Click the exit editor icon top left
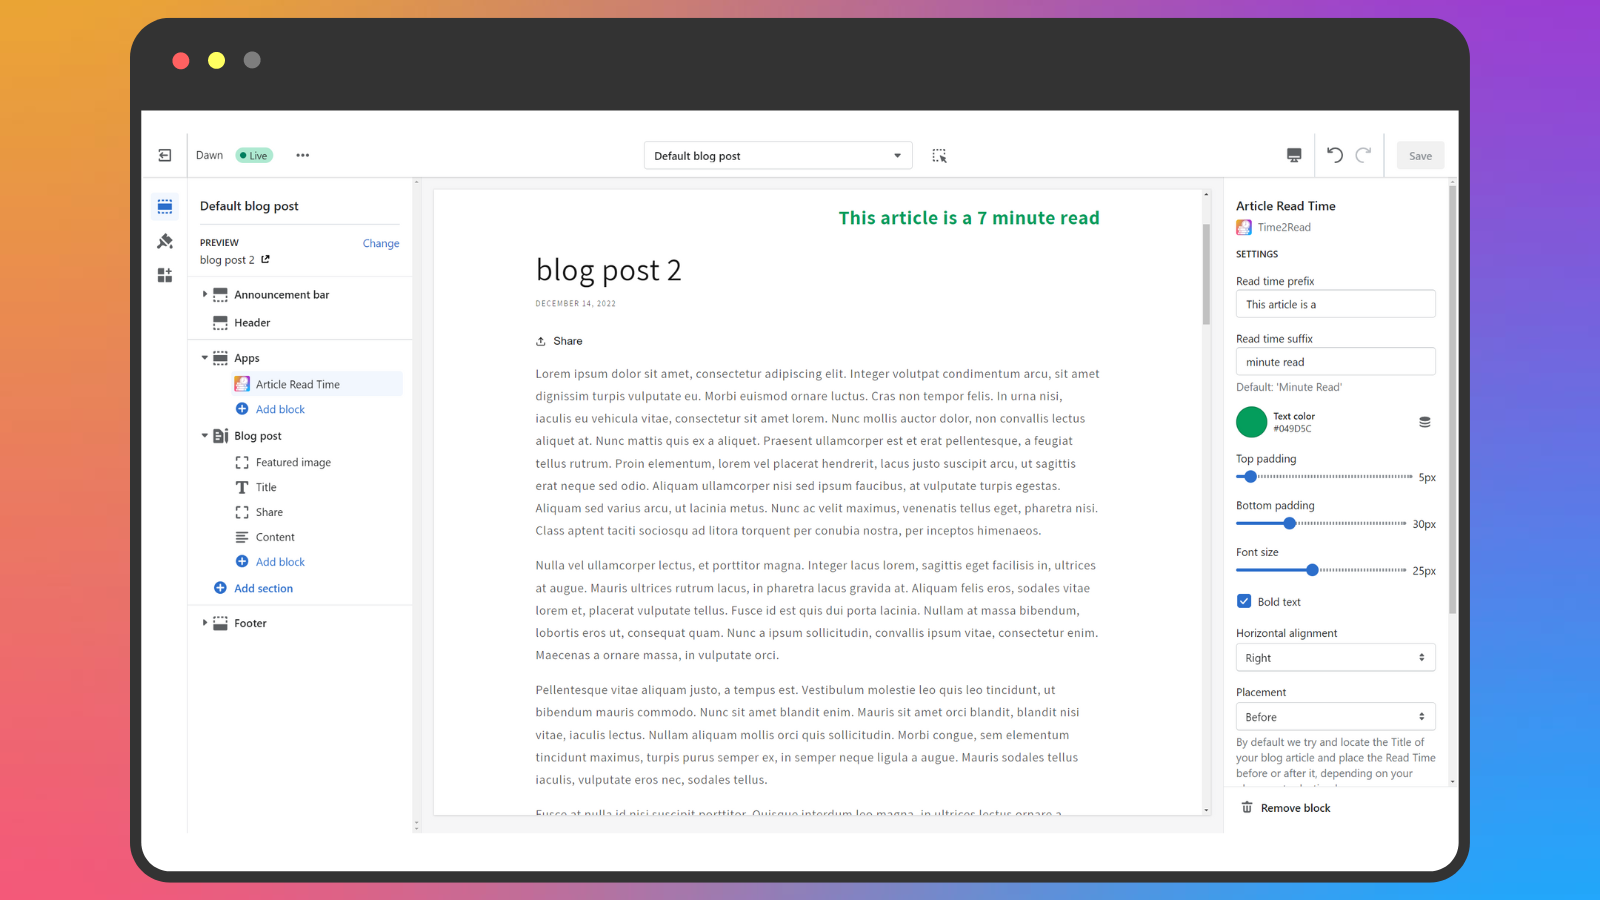This screenshot has width=1600, height=900. point(165,155)
